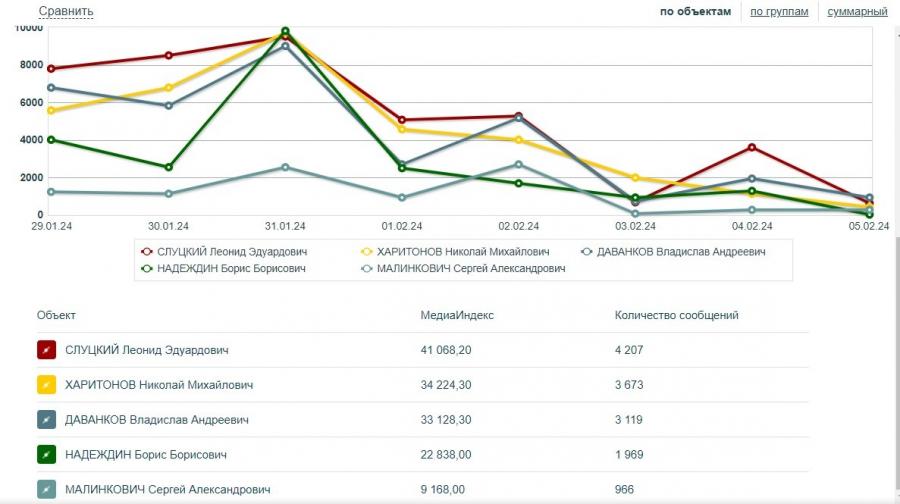Open the 'суммарный' view tab
The width and height of the screenshot is (900, 504).
[857, 12]
